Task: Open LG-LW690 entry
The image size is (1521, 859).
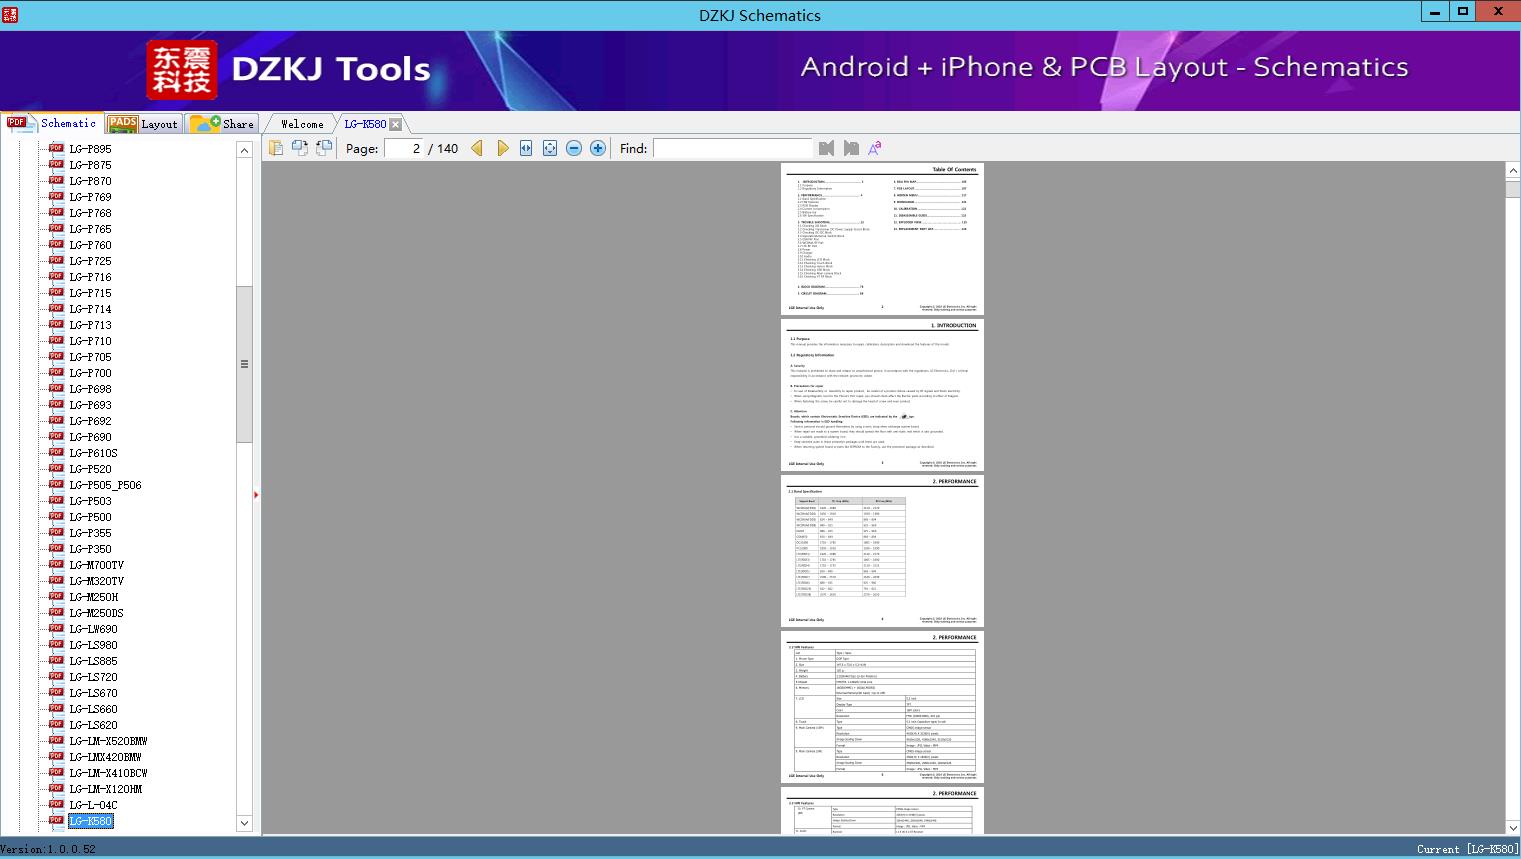Action: point(93,629)
